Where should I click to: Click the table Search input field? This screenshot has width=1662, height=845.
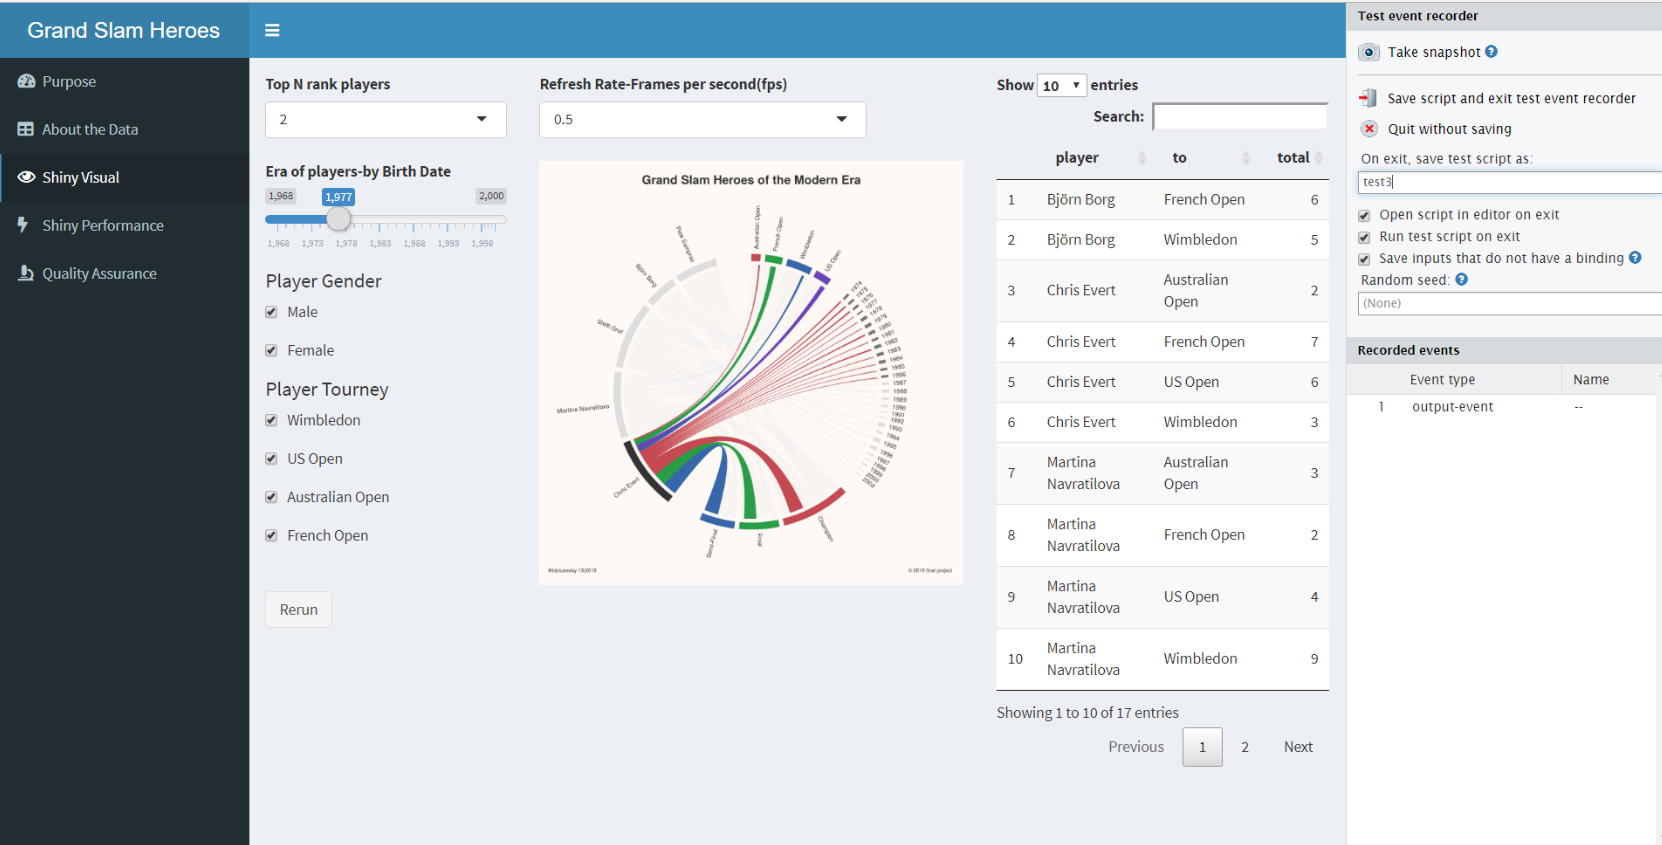[1240, 117]
